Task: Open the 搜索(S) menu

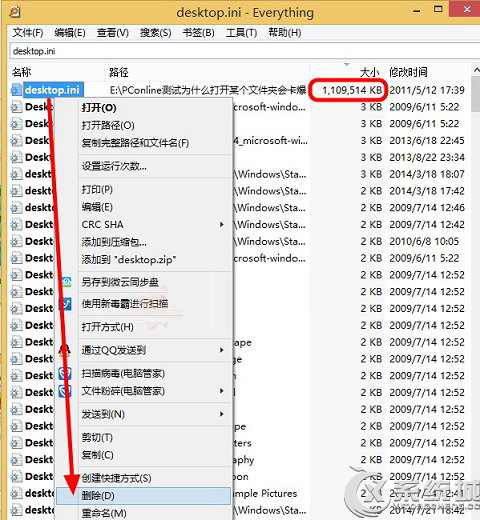Action: [156, 33]
